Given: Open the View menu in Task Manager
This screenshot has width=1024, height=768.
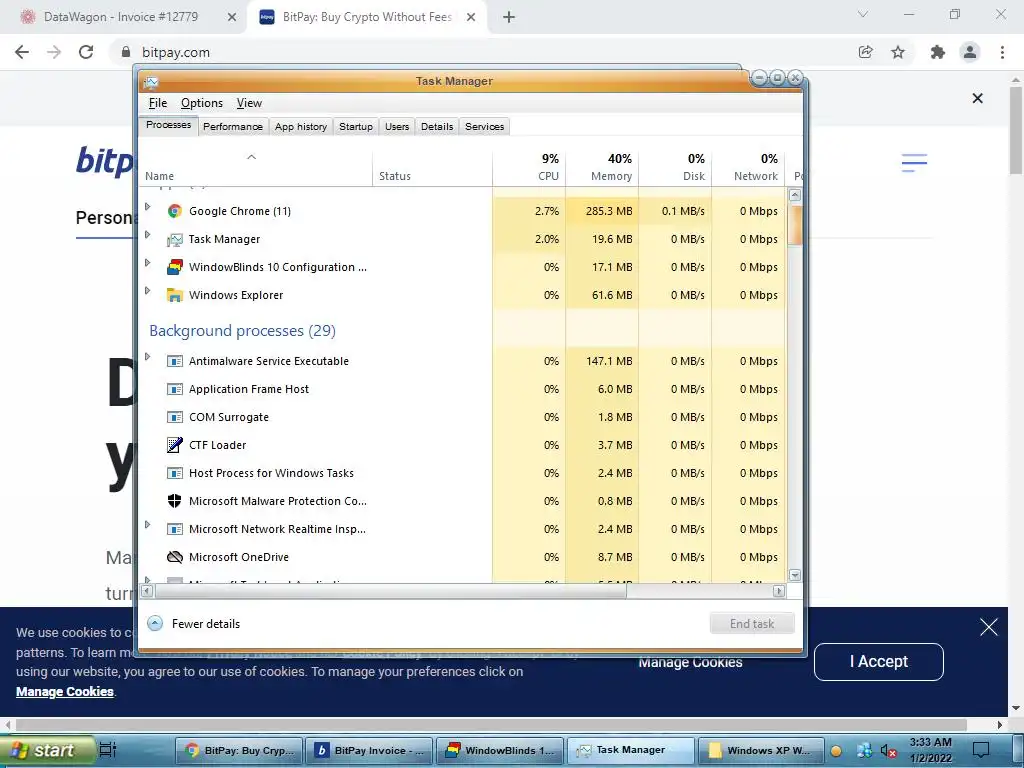Looking at the screenshot, I should [x=249, y=103].
